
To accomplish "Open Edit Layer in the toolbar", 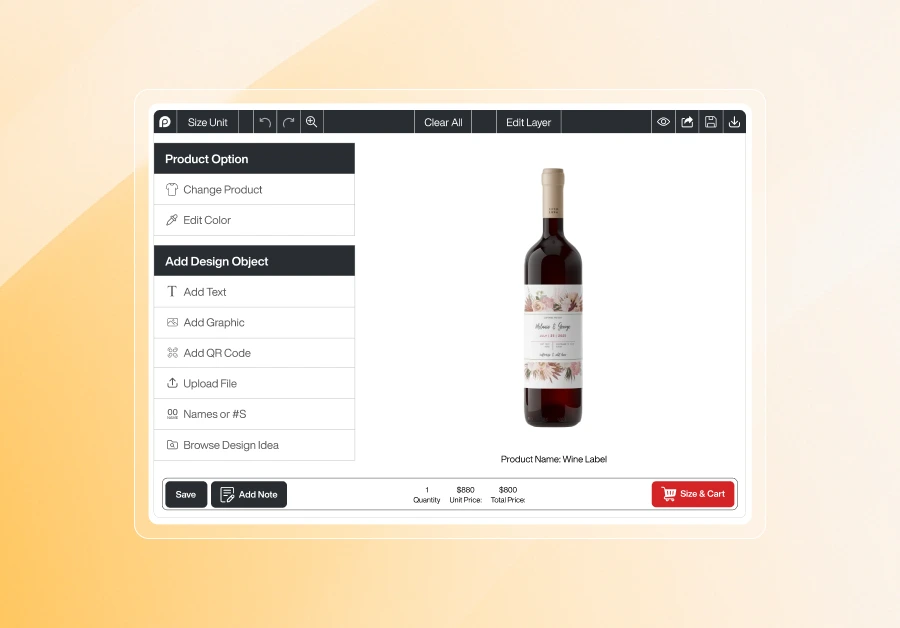I will [x=528, y=122].
